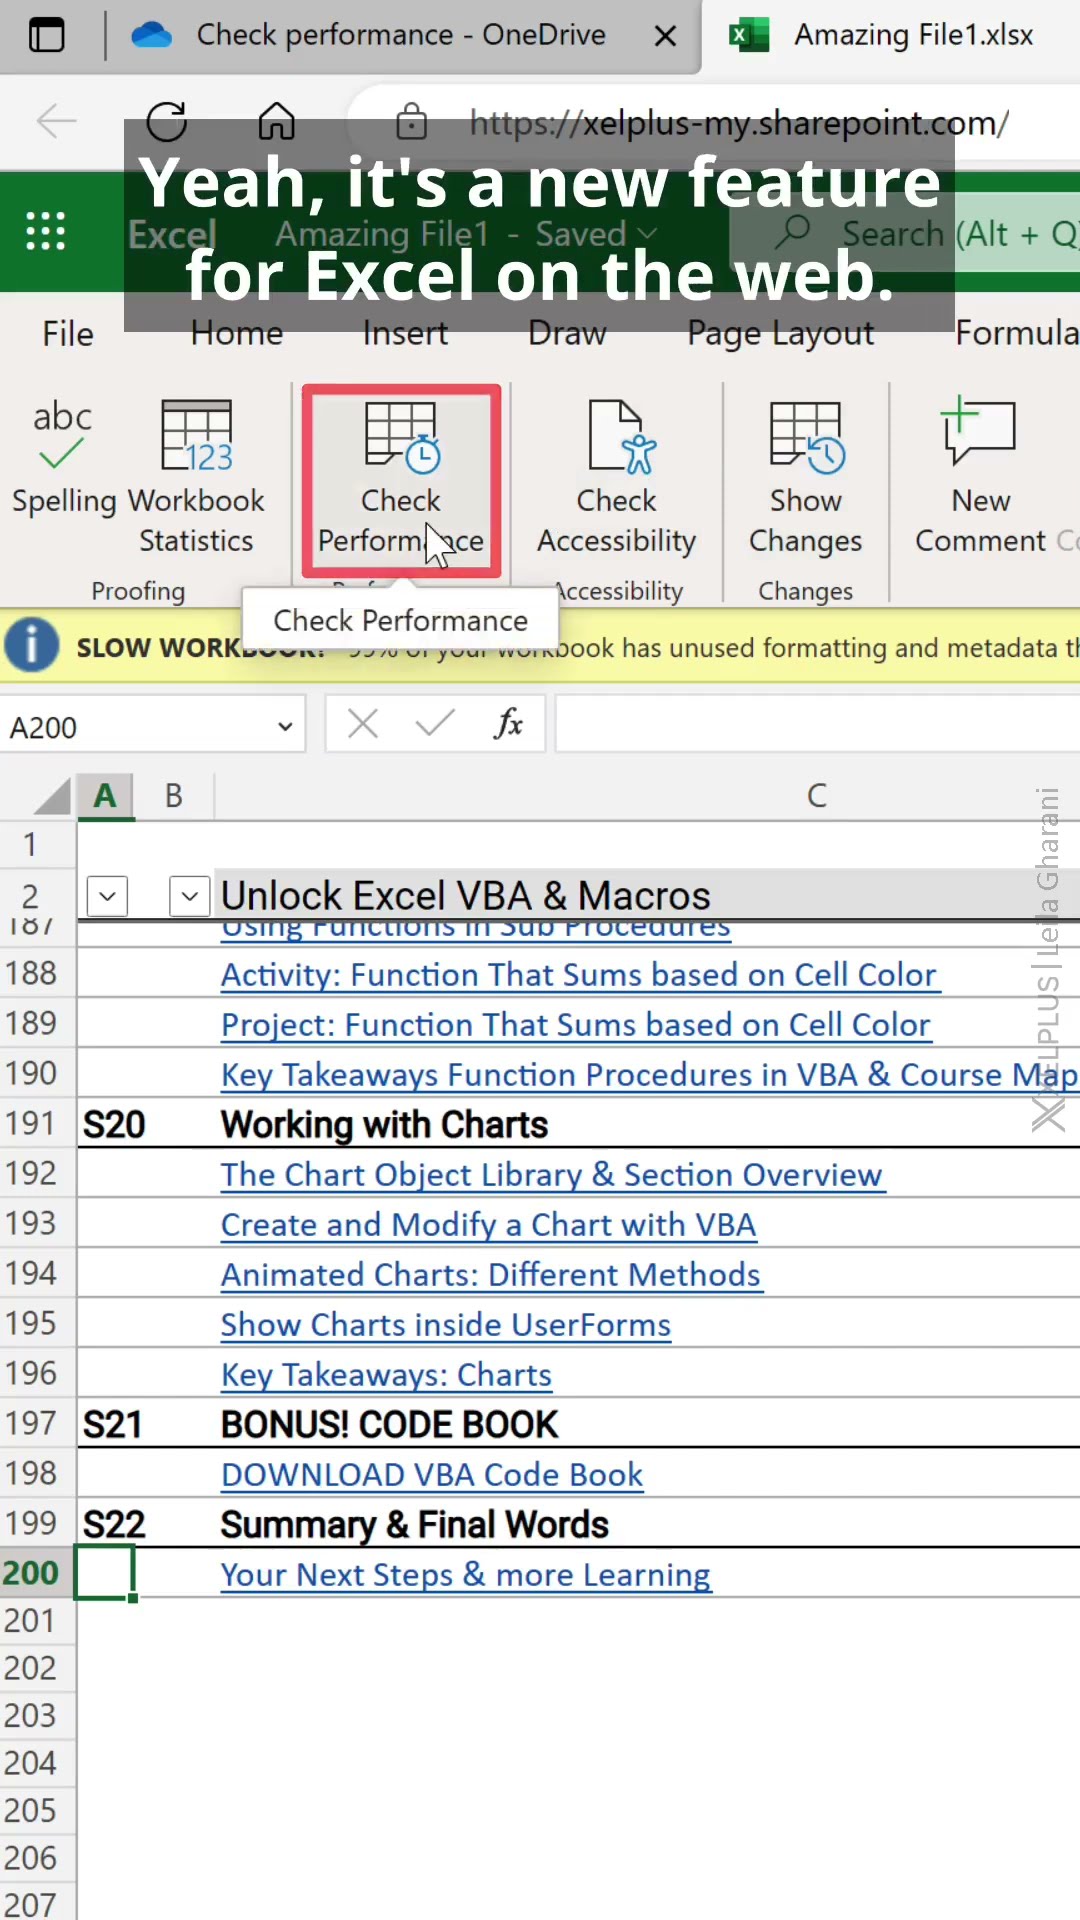The width and height of the screenshot is (1080, 1920).
Task: Expand the column A filter dropdown
Action: [x=108, y=896]
